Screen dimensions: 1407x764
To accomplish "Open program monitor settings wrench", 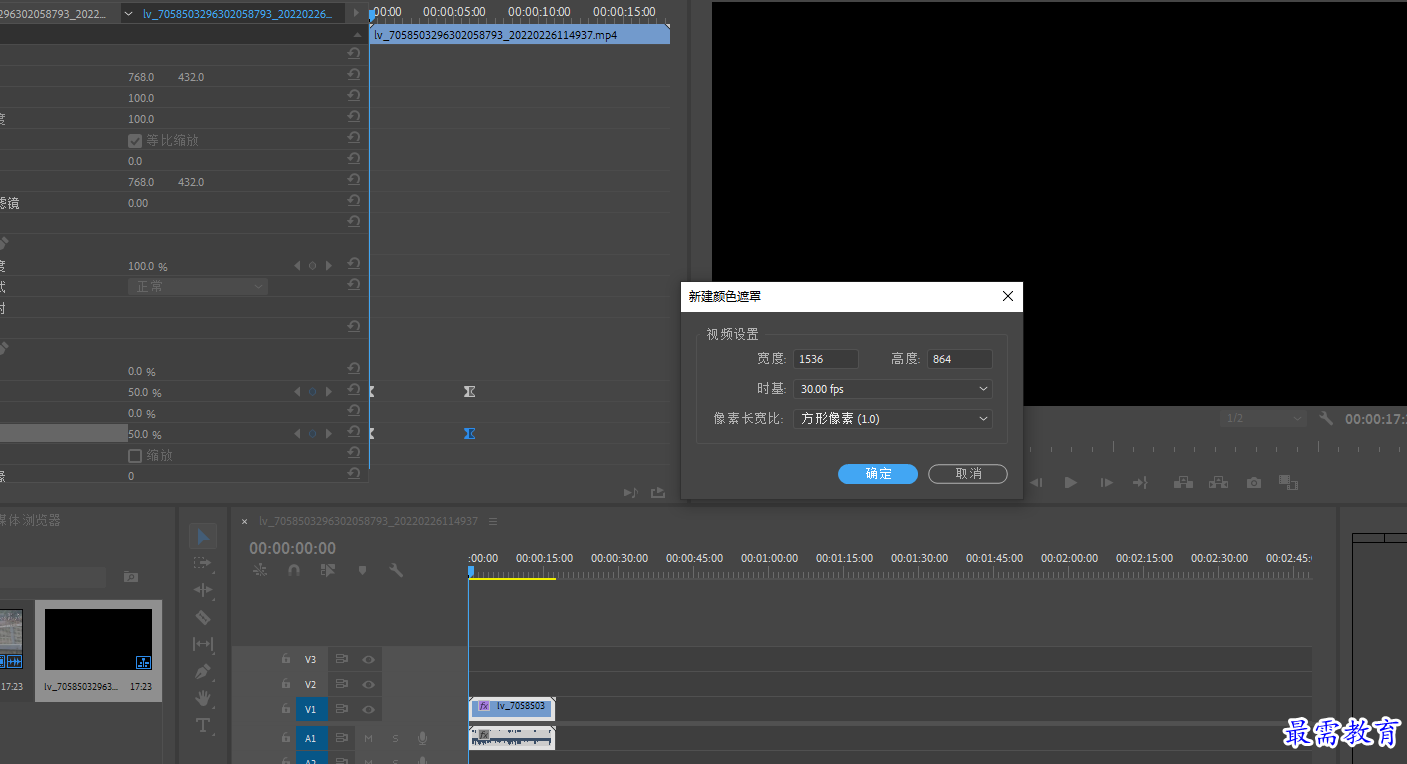I will click(x=1327, y=418).
